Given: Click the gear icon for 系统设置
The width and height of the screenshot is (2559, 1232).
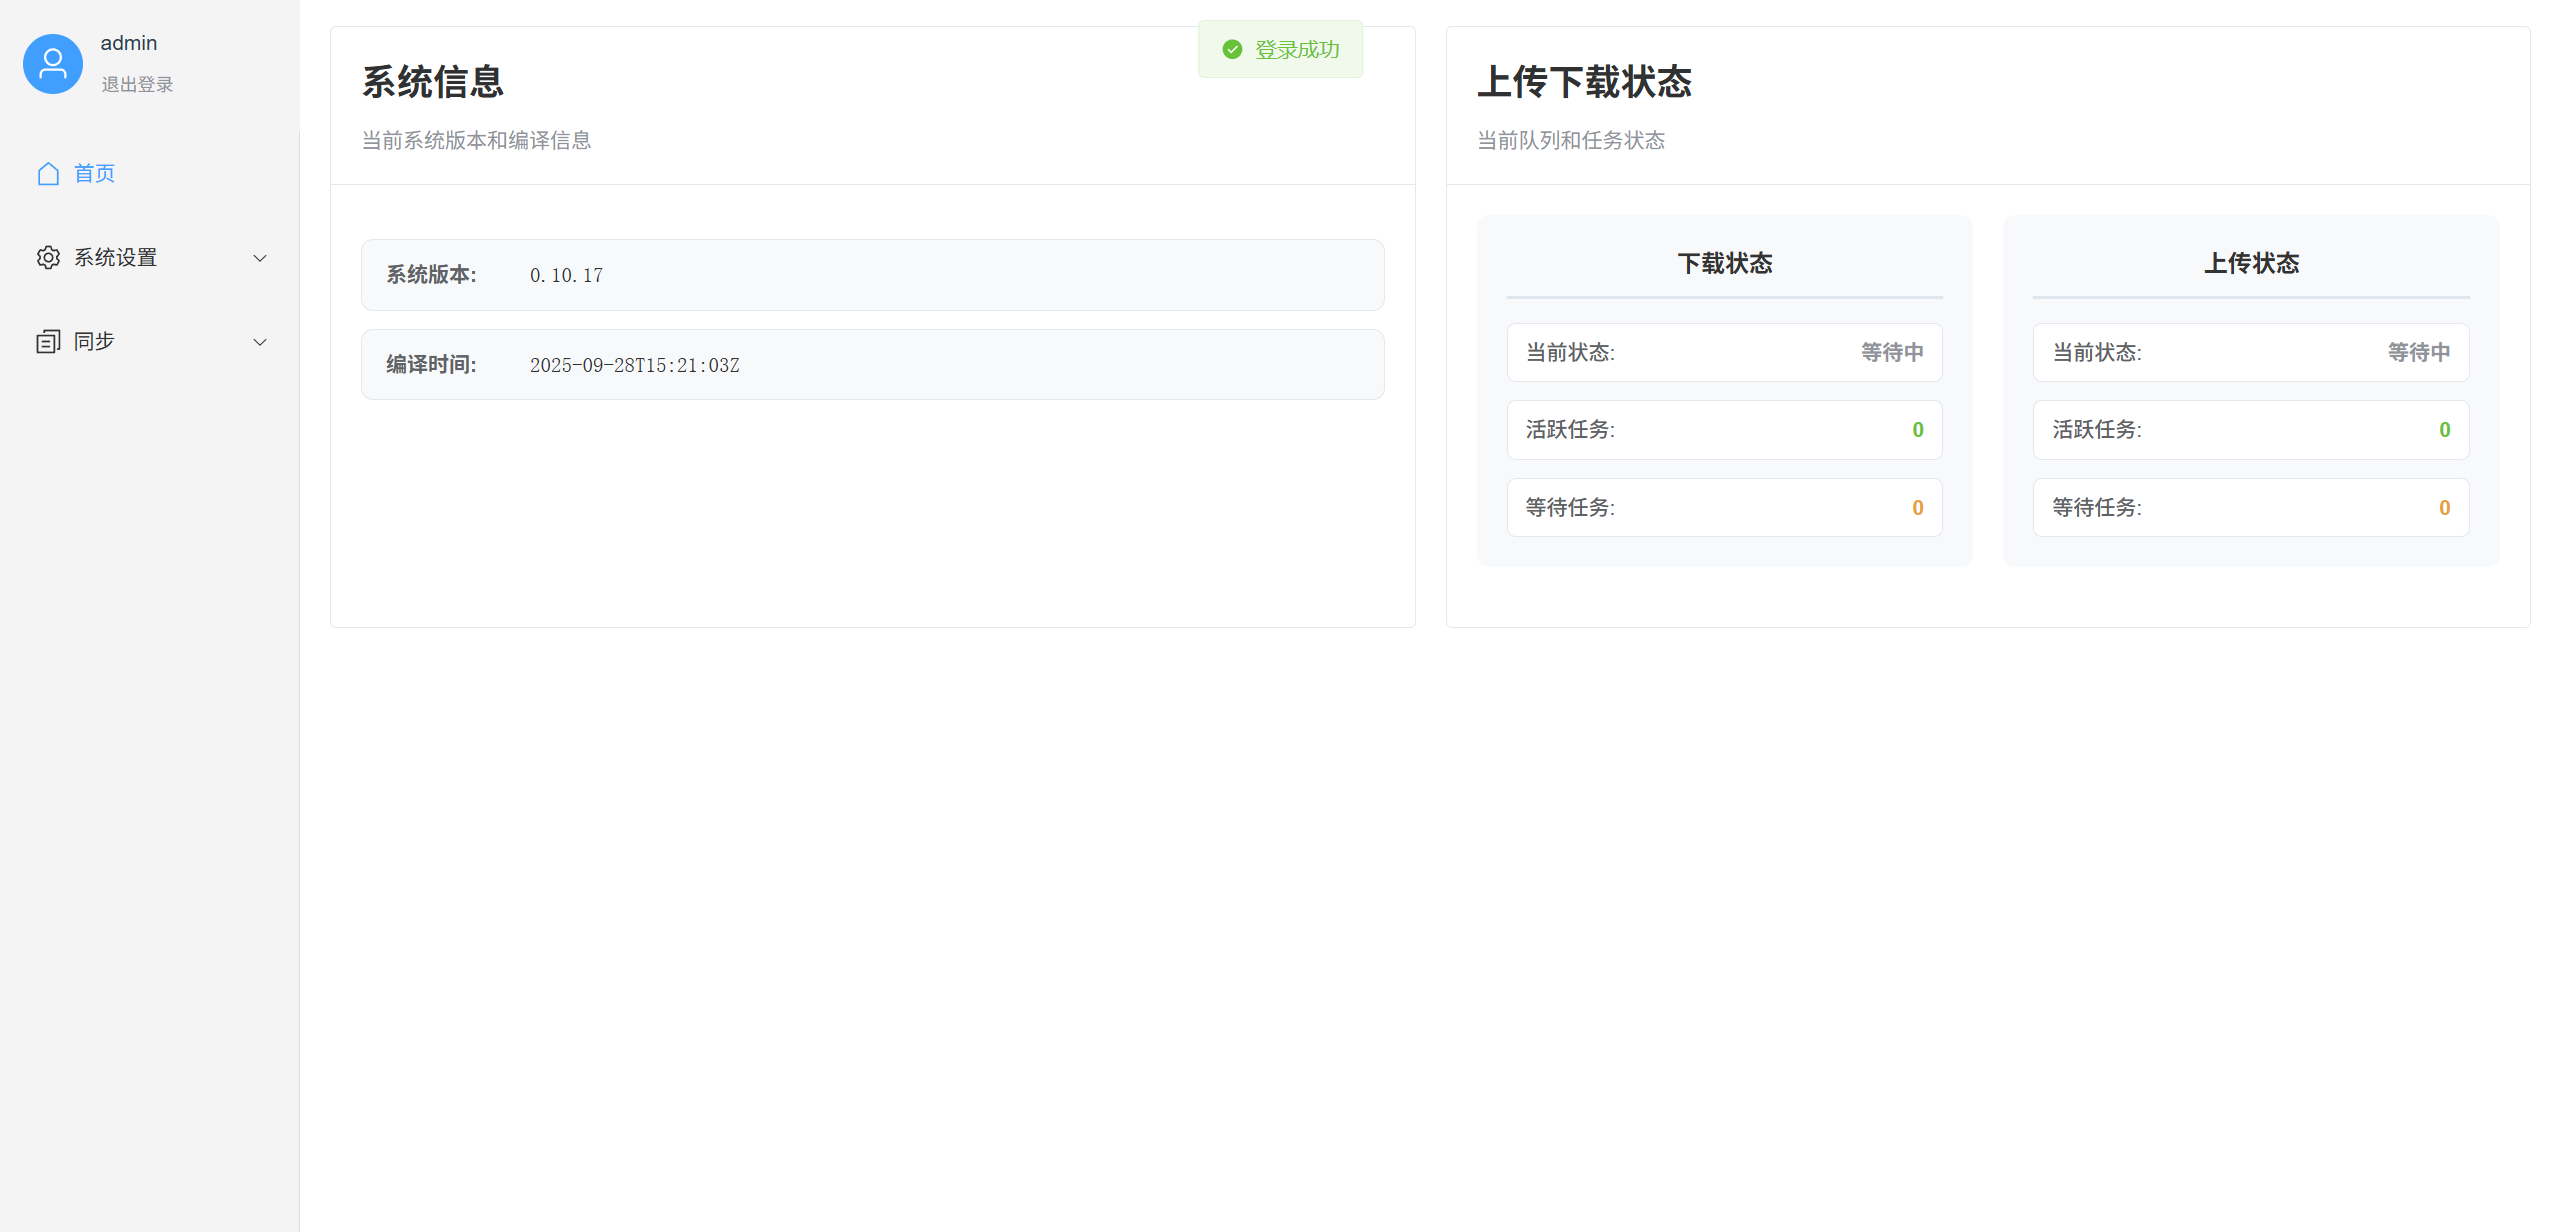Looking at the screenshot, I should [x=48, y=258].
